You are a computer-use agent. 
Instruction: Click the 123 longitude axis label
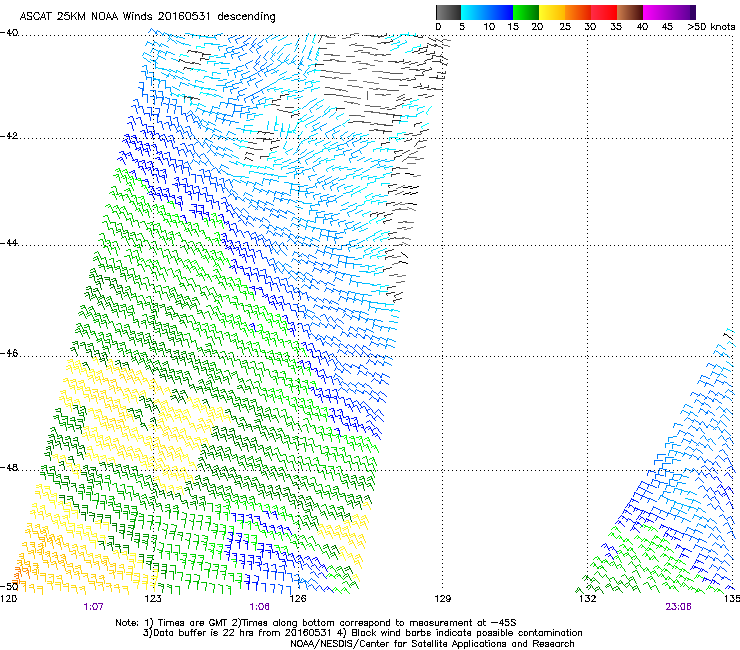[153, 599]
